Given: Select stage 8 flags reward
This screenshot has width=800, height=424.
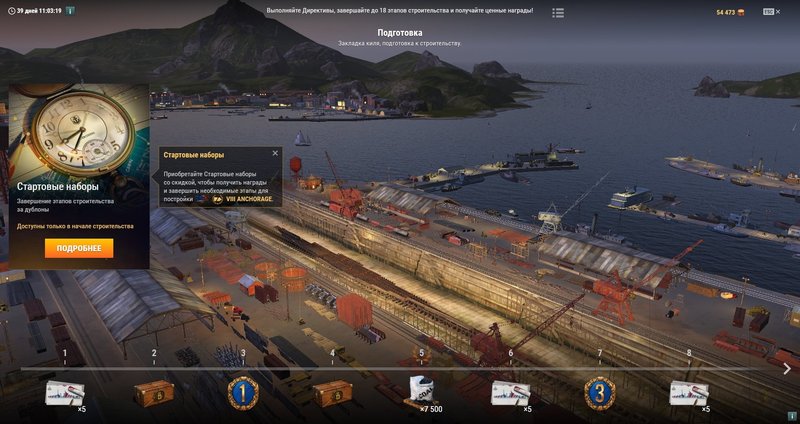Looking at the screenshot, I should tap(689, 393).
